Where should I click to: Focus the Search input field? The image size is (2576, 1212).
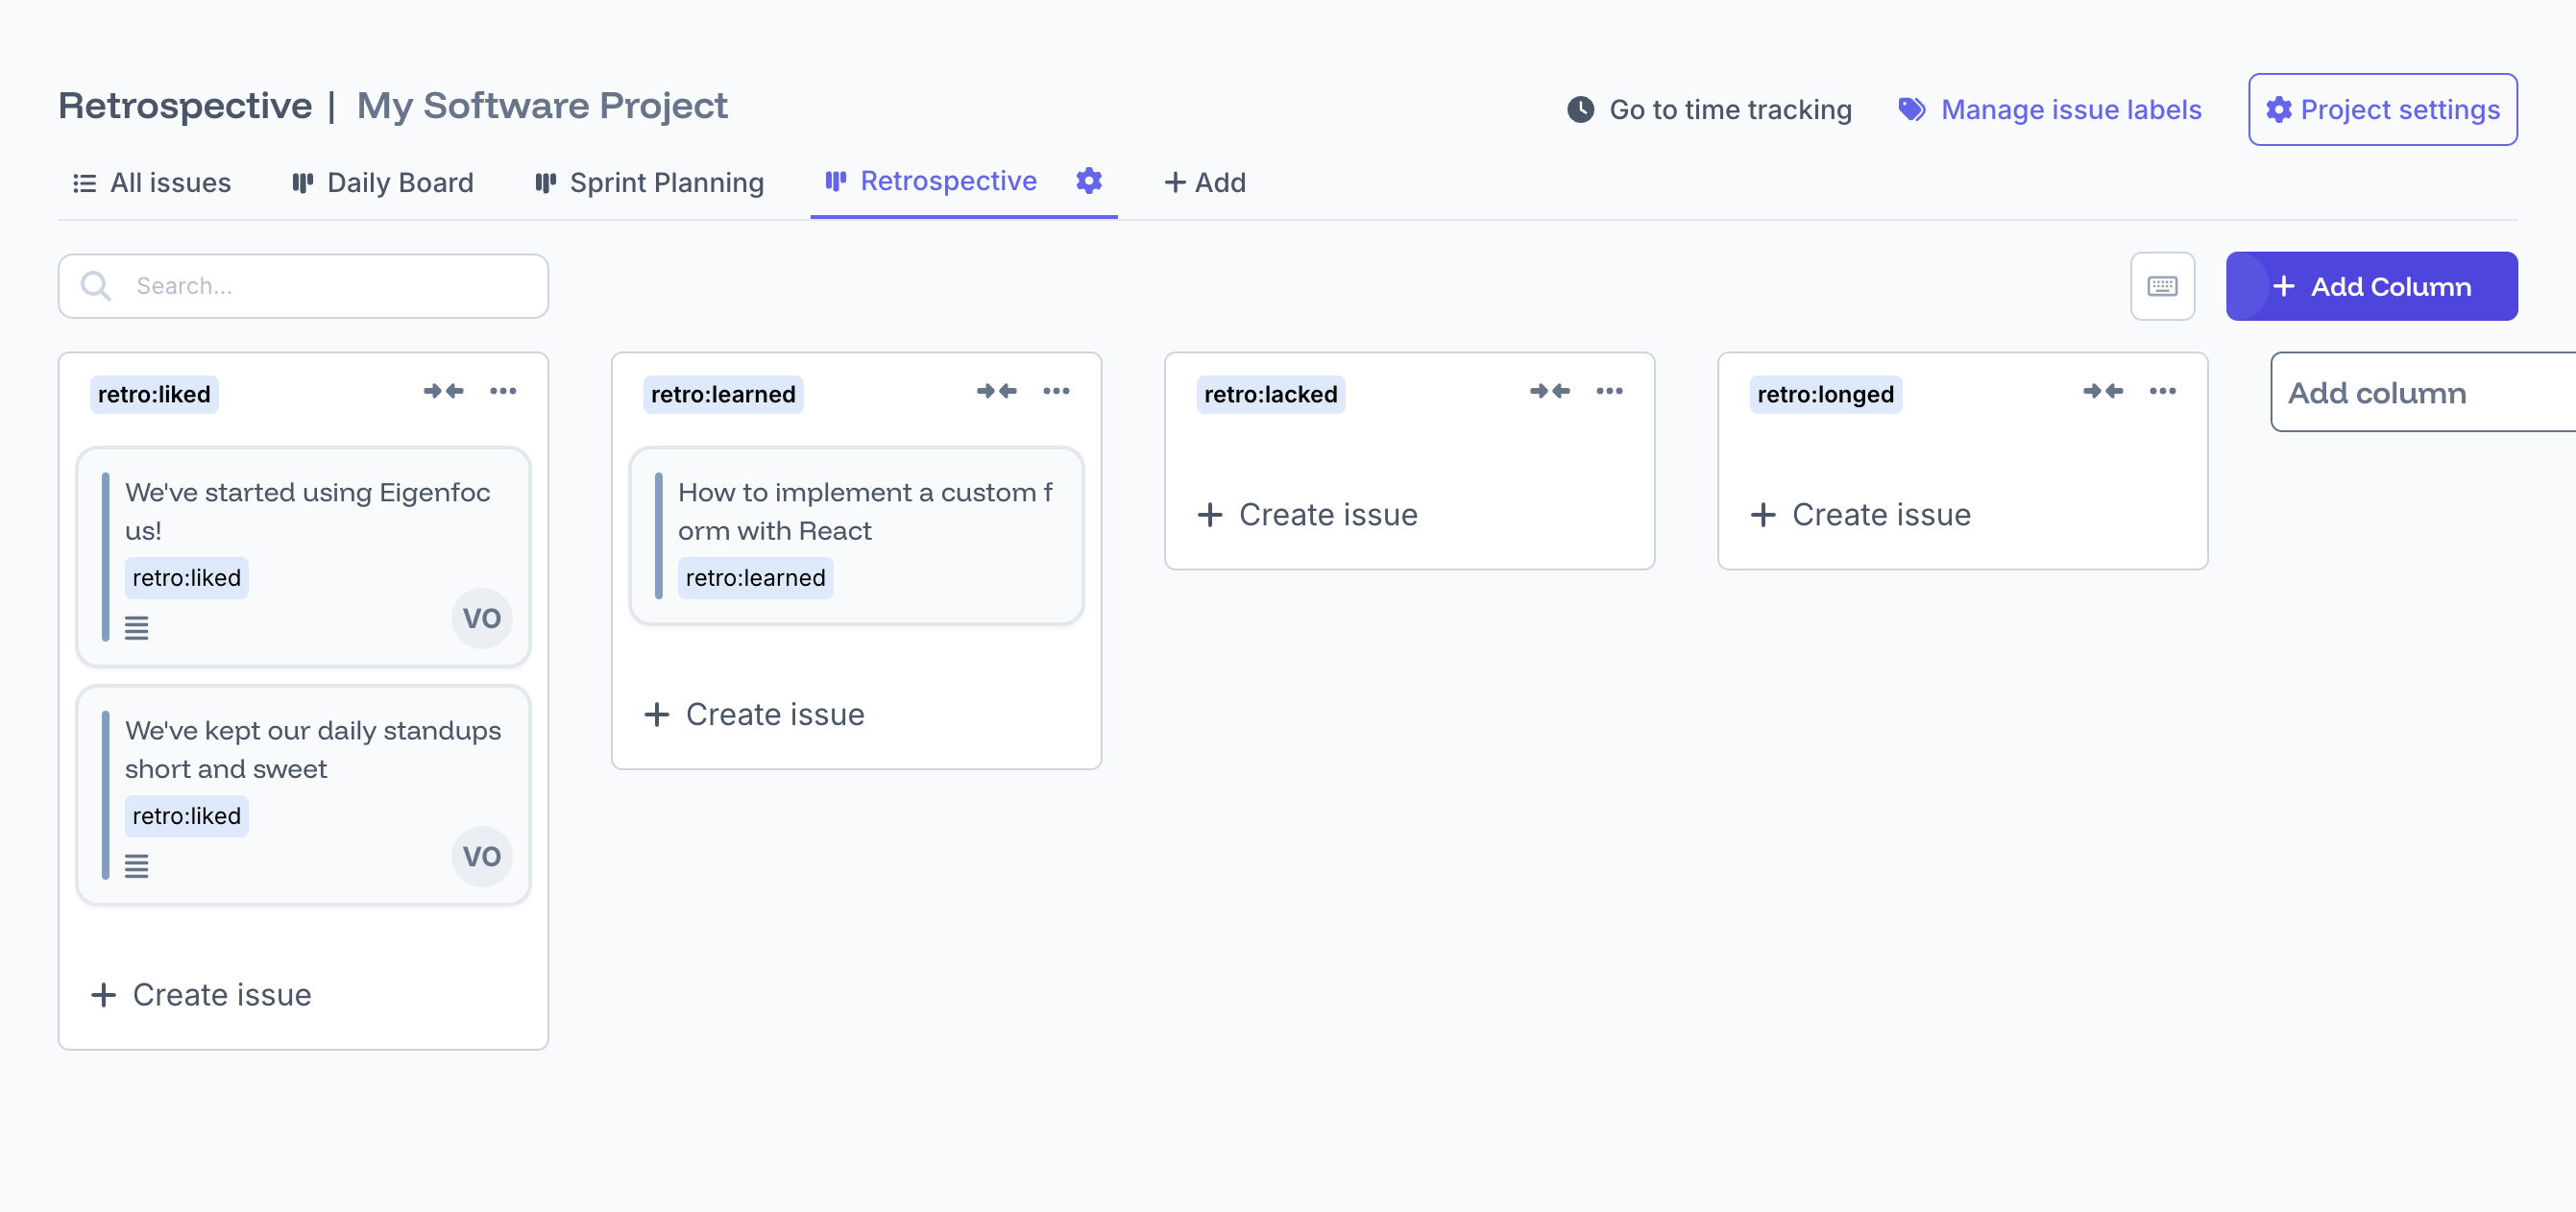(320, 287)
